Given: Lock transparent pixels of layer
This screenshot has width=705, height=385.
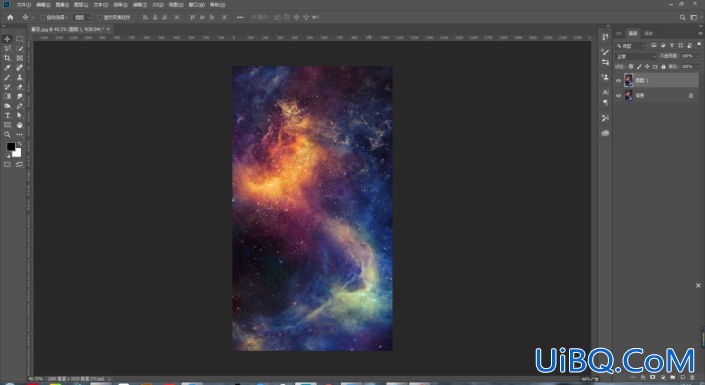Looking at the screenshot, I should pyautogui.click(x=631, y=67).
